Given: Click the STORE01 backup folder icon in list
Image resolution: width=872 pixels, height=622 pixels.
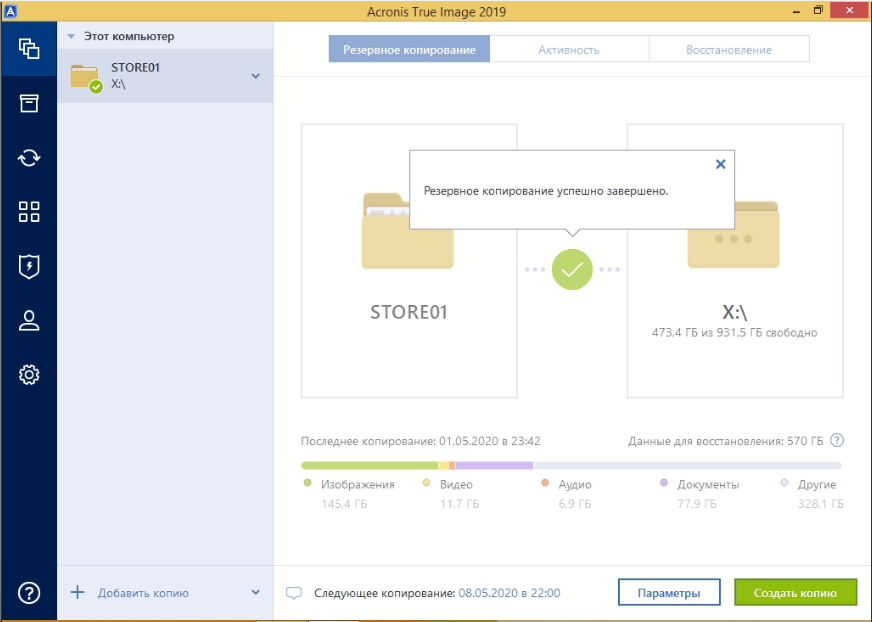Looking at the screenshot, I should (86, 78).
